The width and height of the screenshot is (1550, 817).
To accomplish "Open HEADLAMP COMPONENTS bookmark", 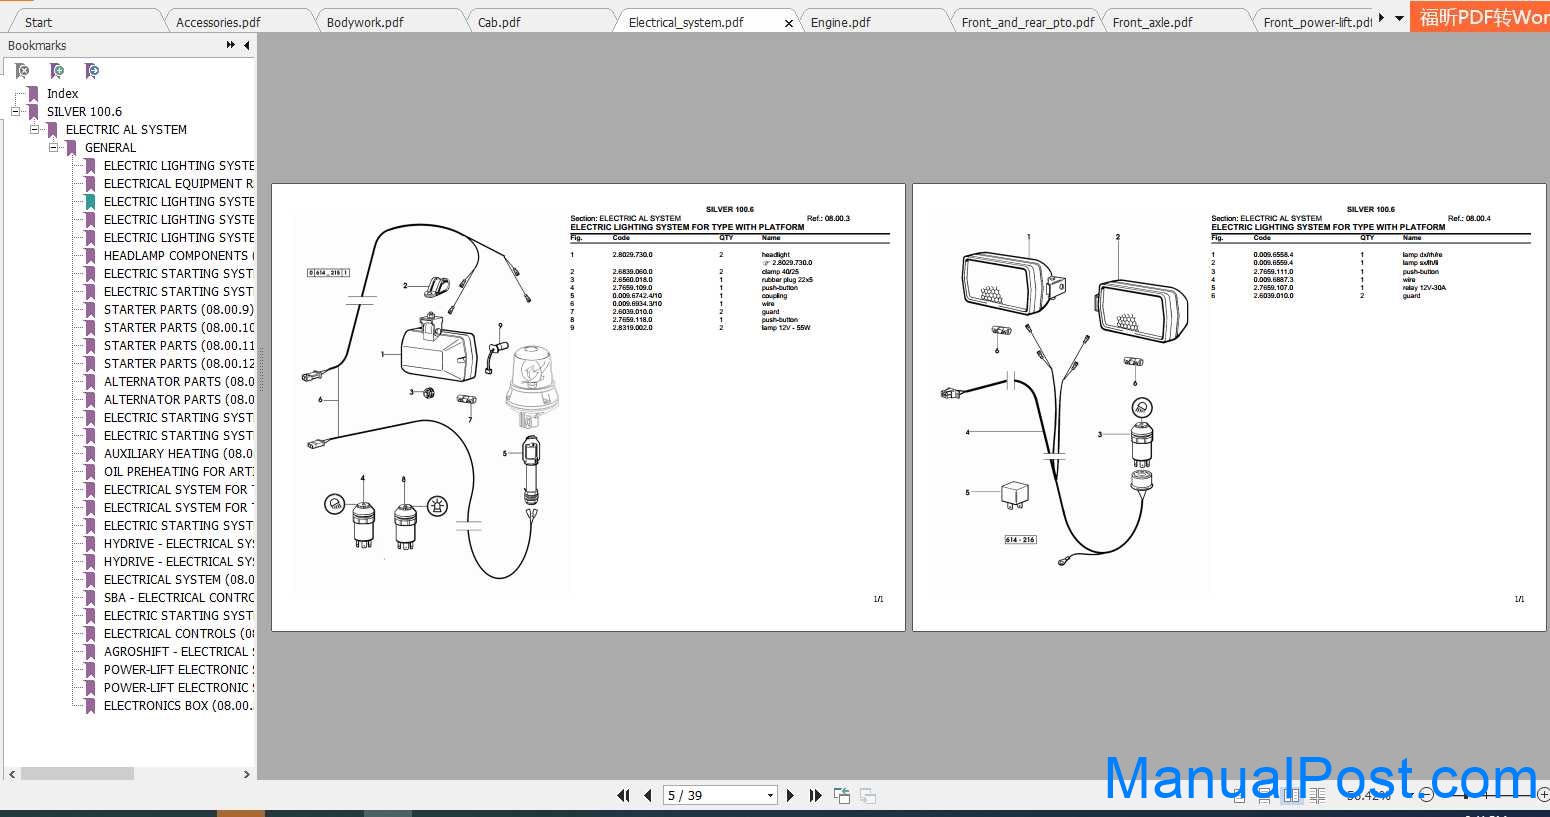I will [x=178, y=256].
